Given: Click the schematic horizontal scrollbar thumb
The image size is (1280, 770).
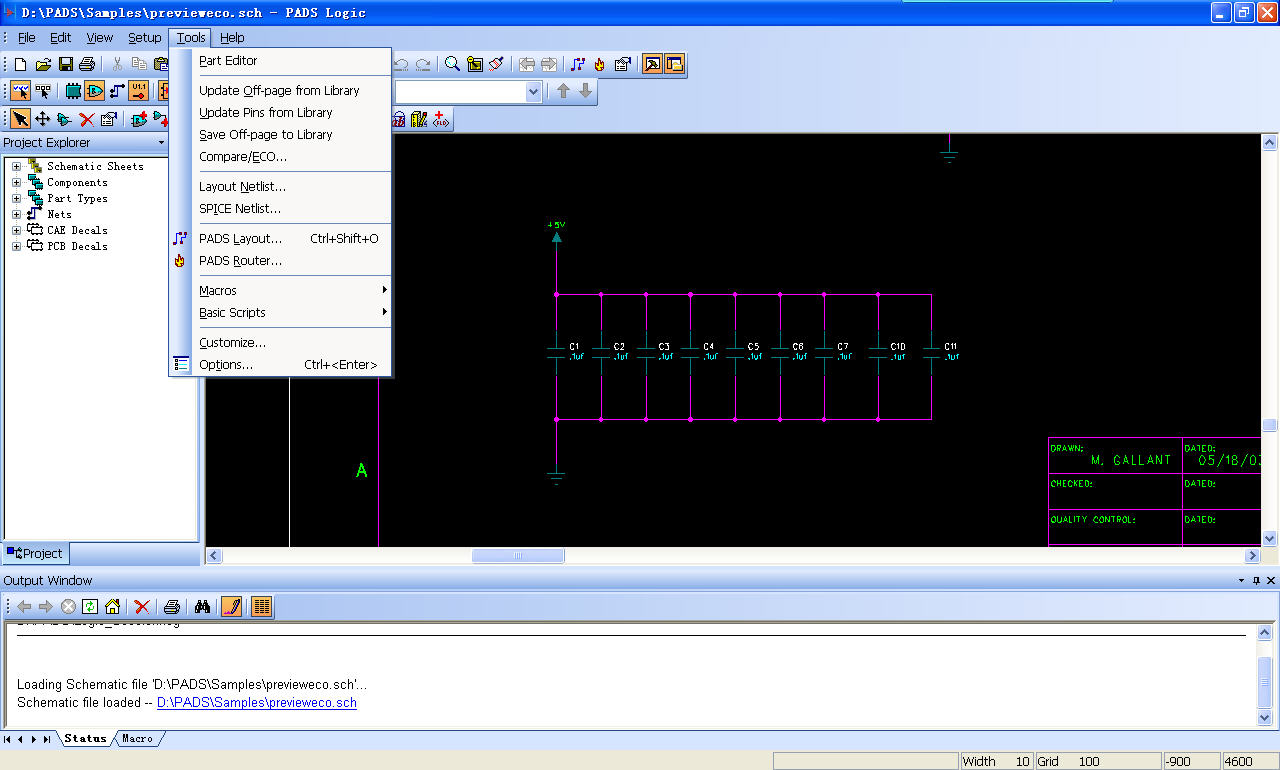Looking at the screenshot, I should point(518,556).
